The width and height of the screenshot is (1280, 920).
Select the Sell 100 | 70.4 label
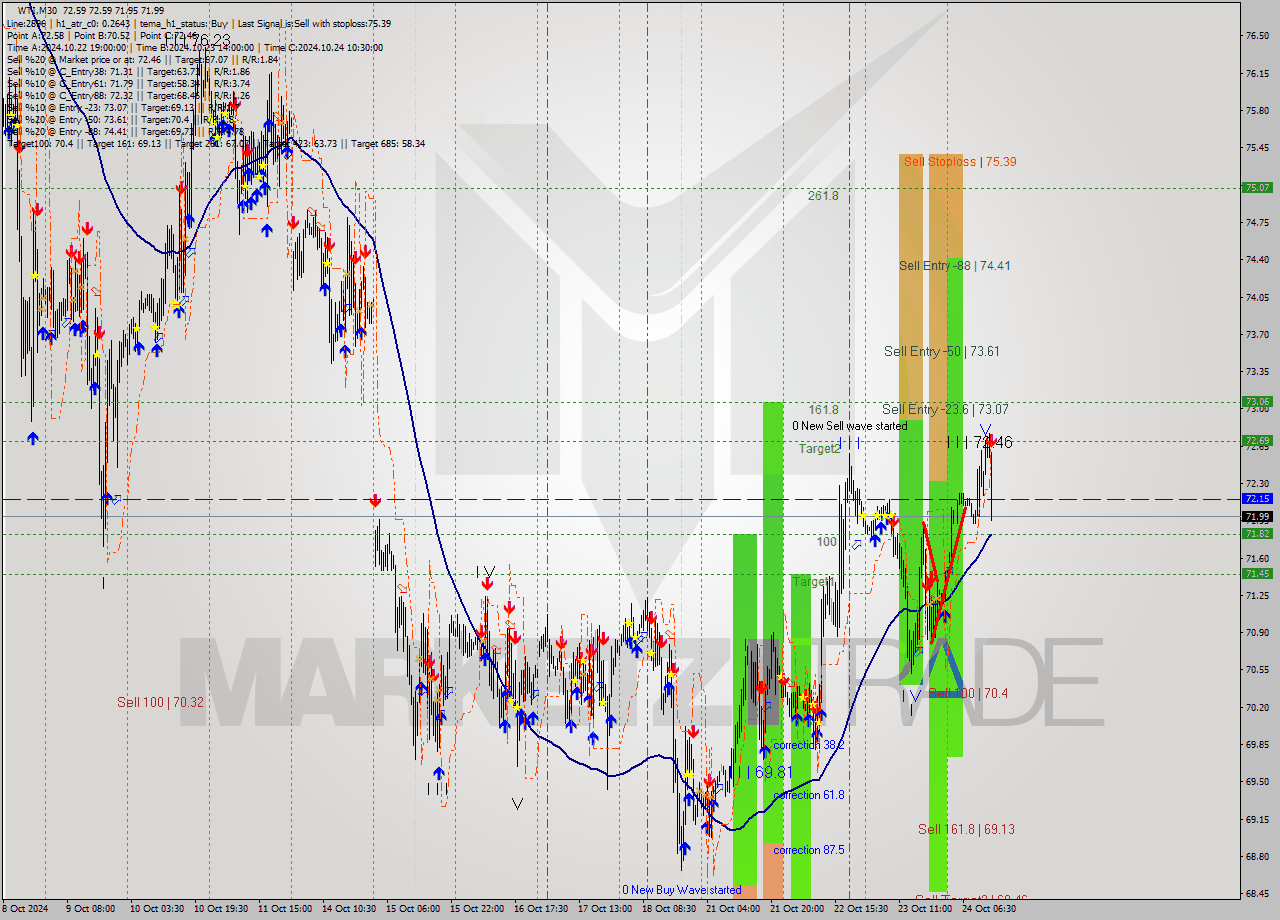coord(968,693)
